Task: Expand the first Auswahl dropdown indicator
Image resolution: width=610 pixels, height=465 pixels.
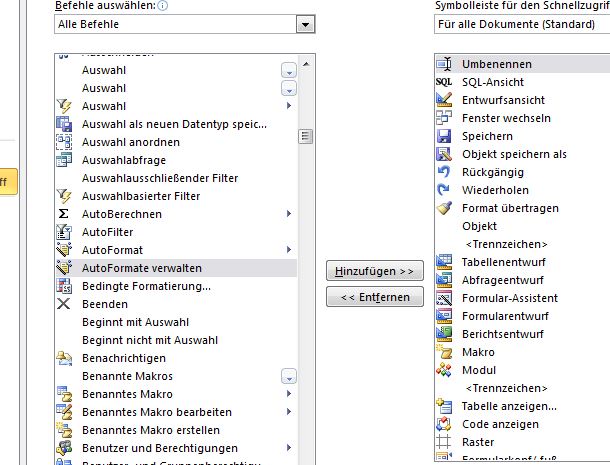Action: click(289, 70)
